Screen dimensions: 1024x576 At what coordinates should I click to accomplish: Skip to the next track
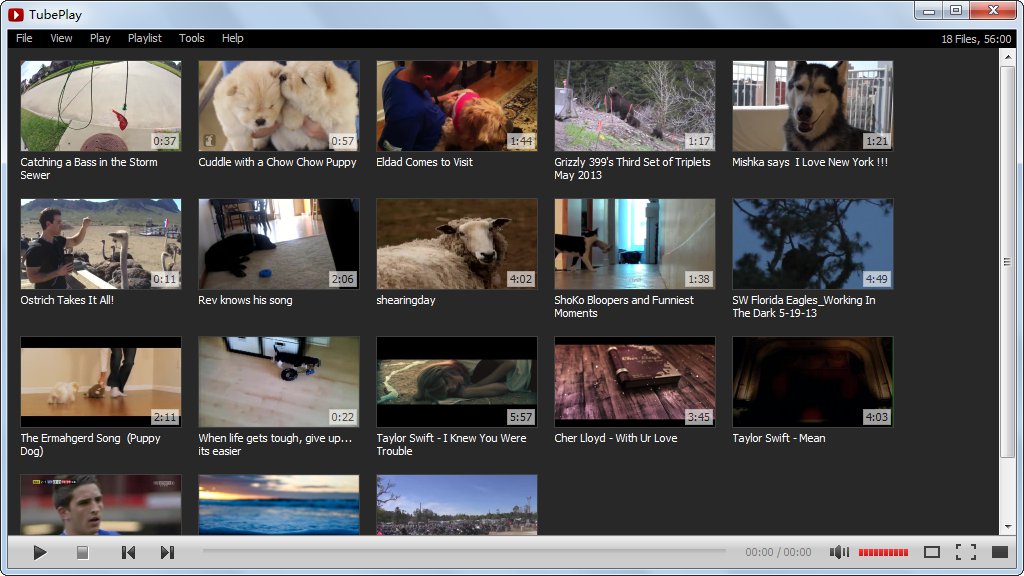[x=167, y=552]
